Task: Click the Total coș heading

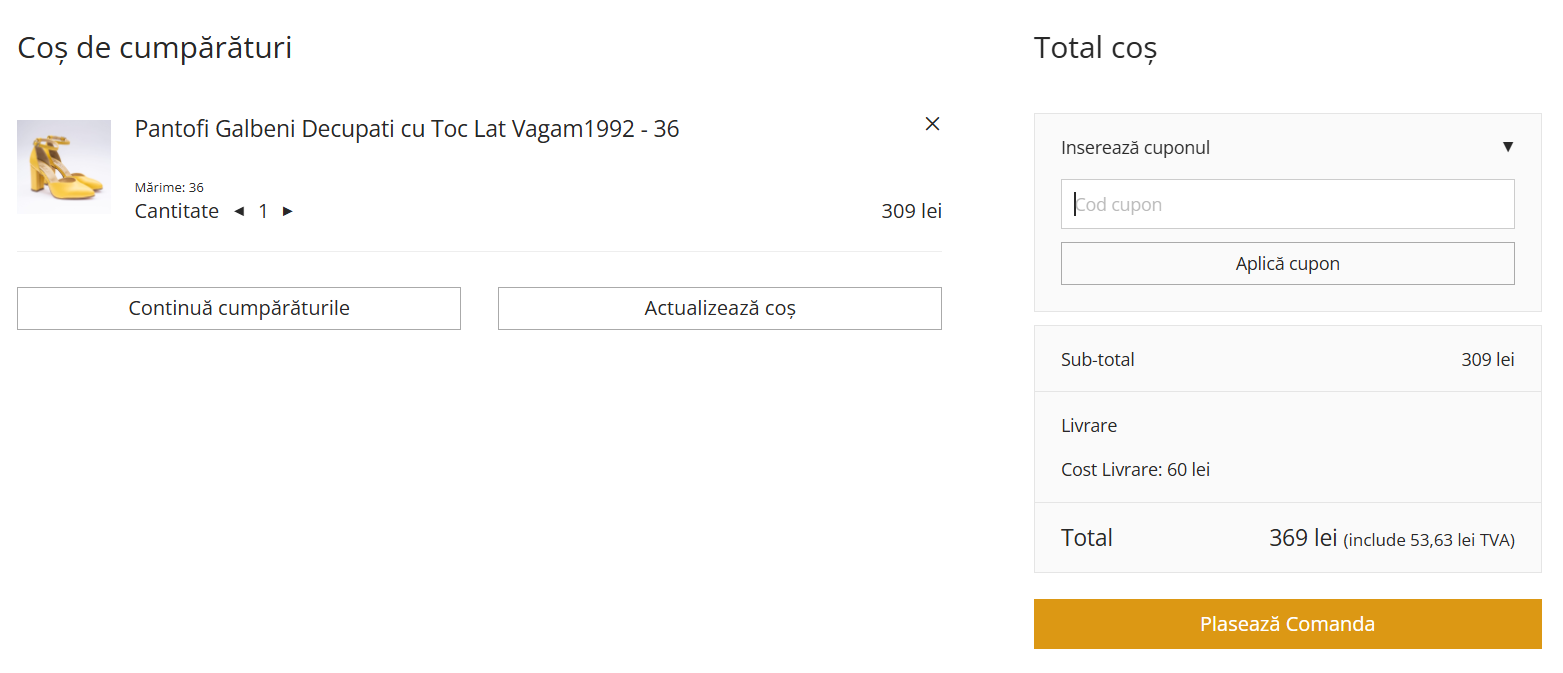Action: (1095, 48)
